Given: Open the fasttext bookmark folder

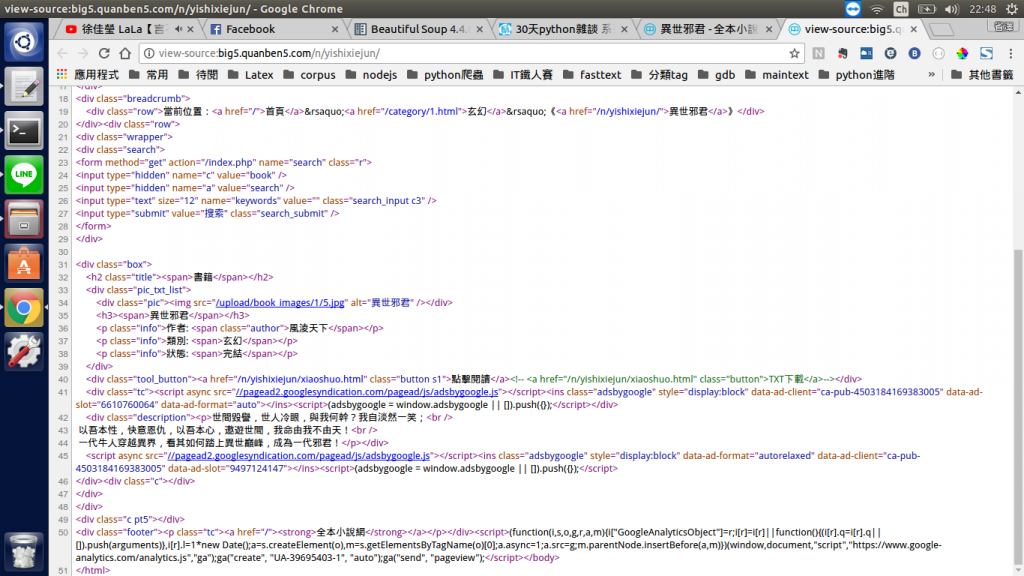Looking at the screenshot, I should 592,75.
